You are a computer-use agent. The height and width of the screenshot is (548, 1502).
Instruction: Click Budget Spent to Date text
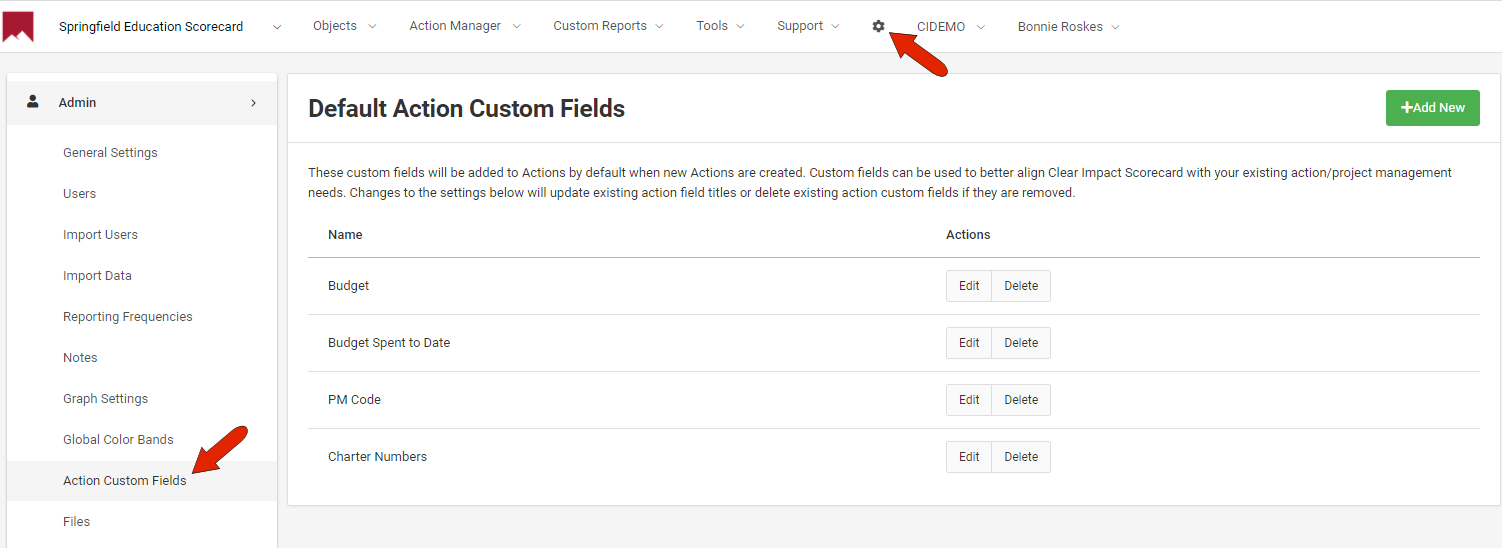(x=389, y=343)
